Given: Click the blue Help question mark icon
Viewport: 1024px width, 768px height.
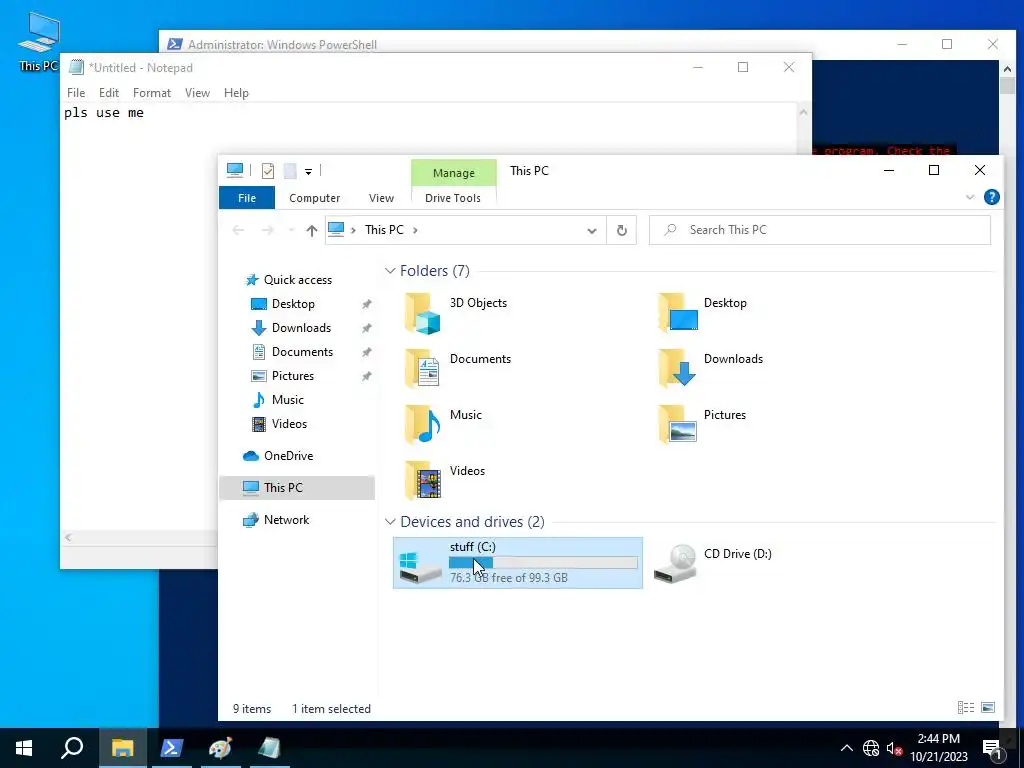Looking at the screenshot, I should [991, 197].
